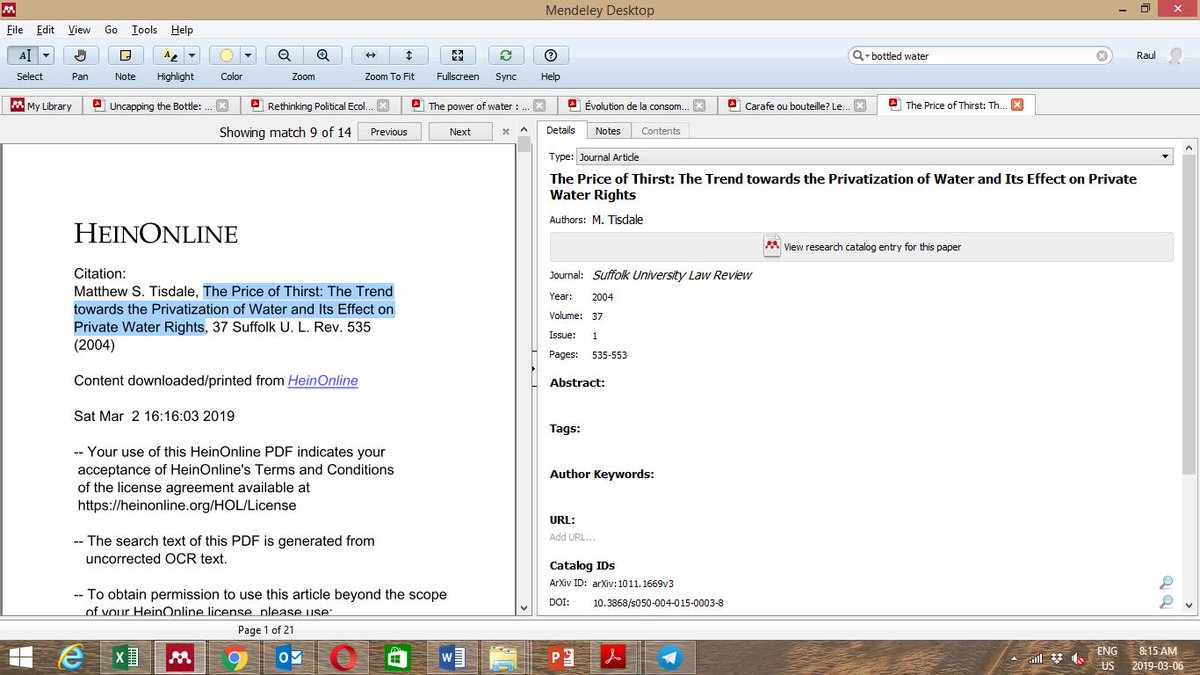Viewport: 1200px width, 675px height.
Task: Go to Previous search match
Action: click(x=389, y=132)
